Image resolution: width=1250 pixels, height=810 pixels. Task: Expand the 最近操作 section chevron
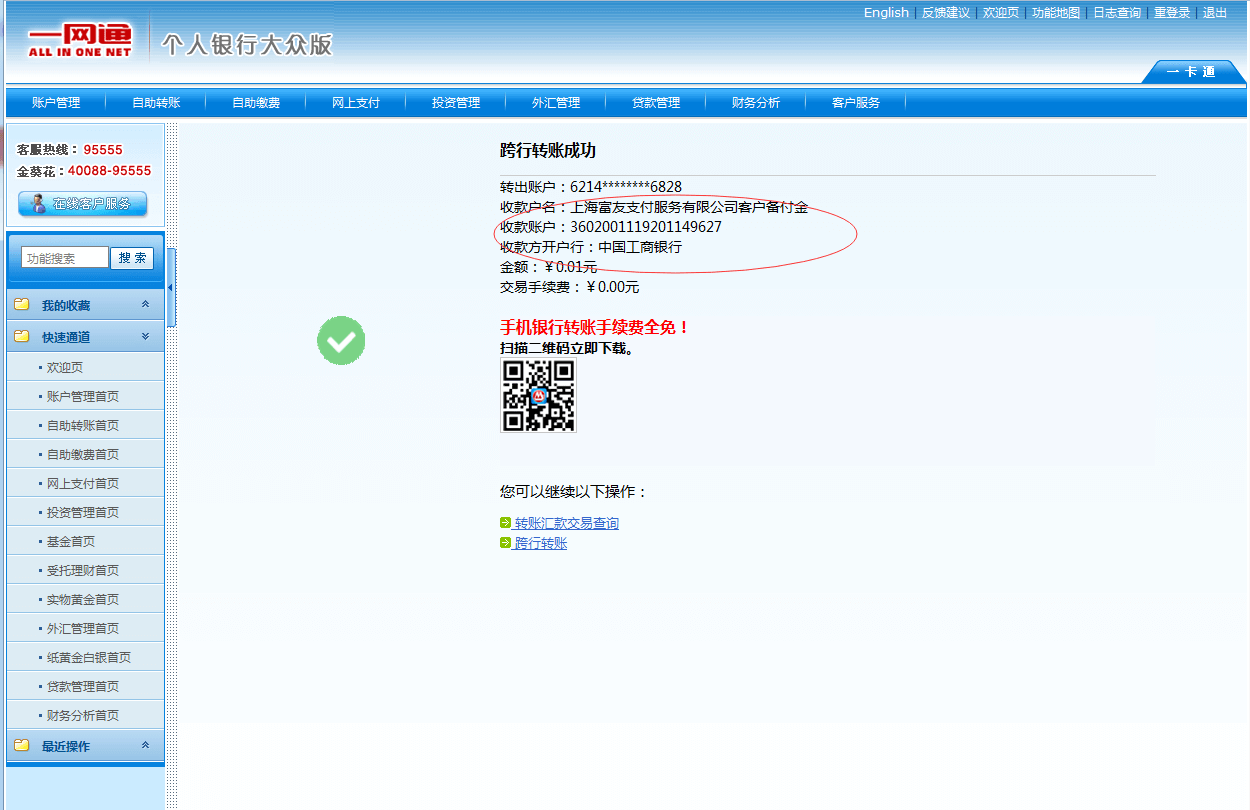tap(145, 746)
